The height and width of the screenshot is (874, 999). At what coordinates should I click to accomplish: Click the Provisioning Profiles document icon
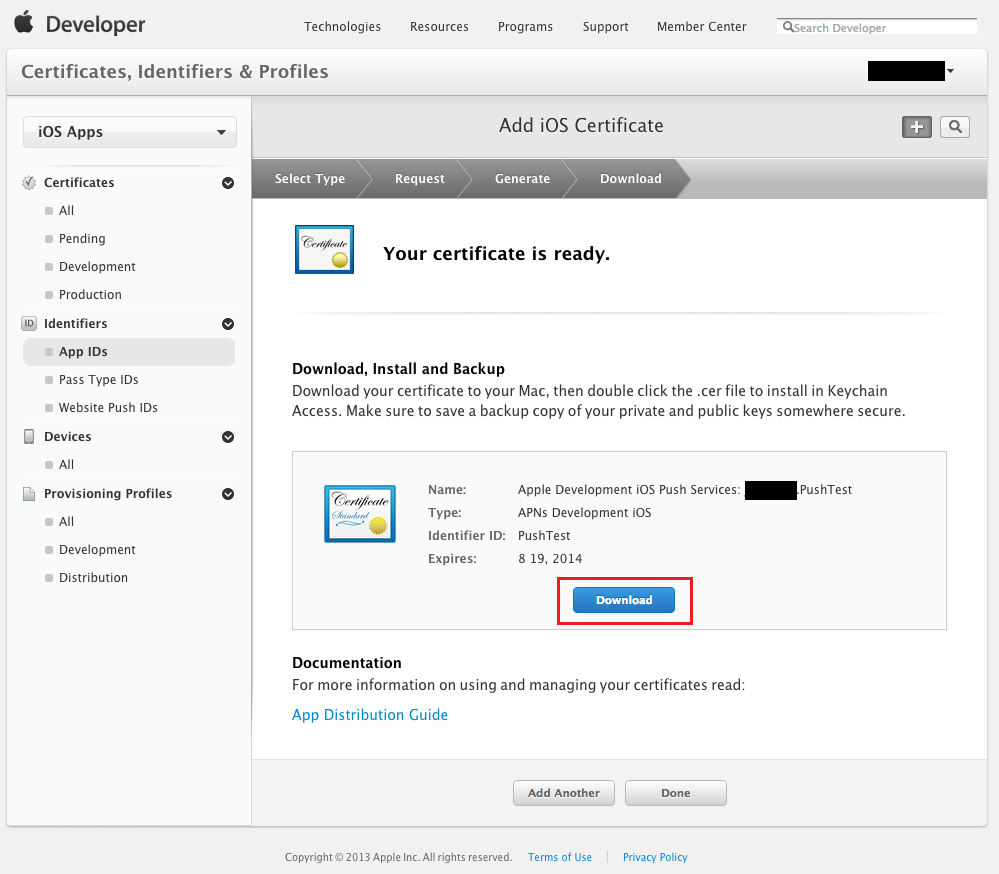[29, 494]
